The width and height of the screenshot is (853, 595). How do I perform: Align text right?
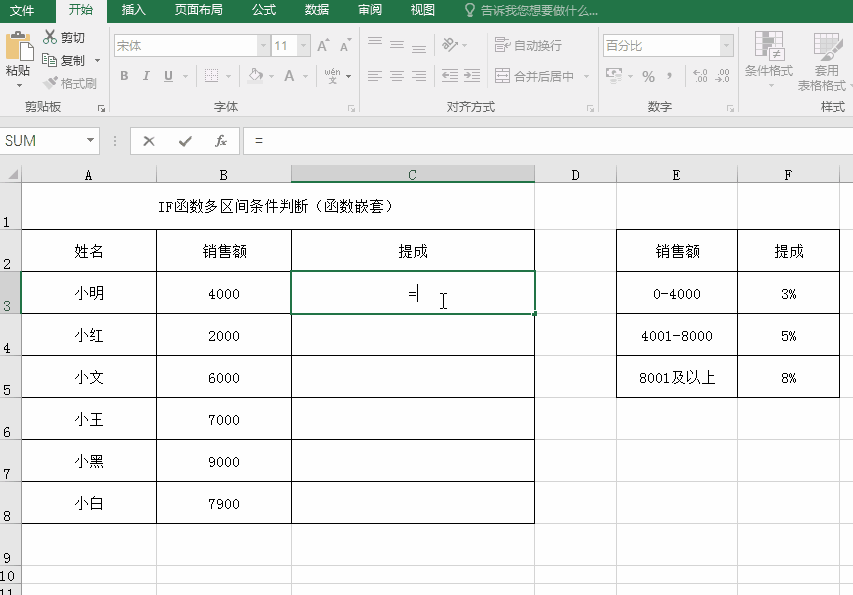[419, 76]
